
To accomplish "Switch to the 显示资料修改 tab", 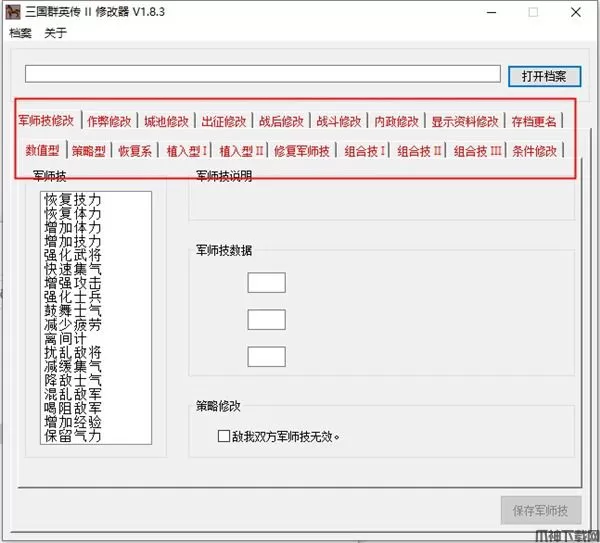I will click(465, 122).
